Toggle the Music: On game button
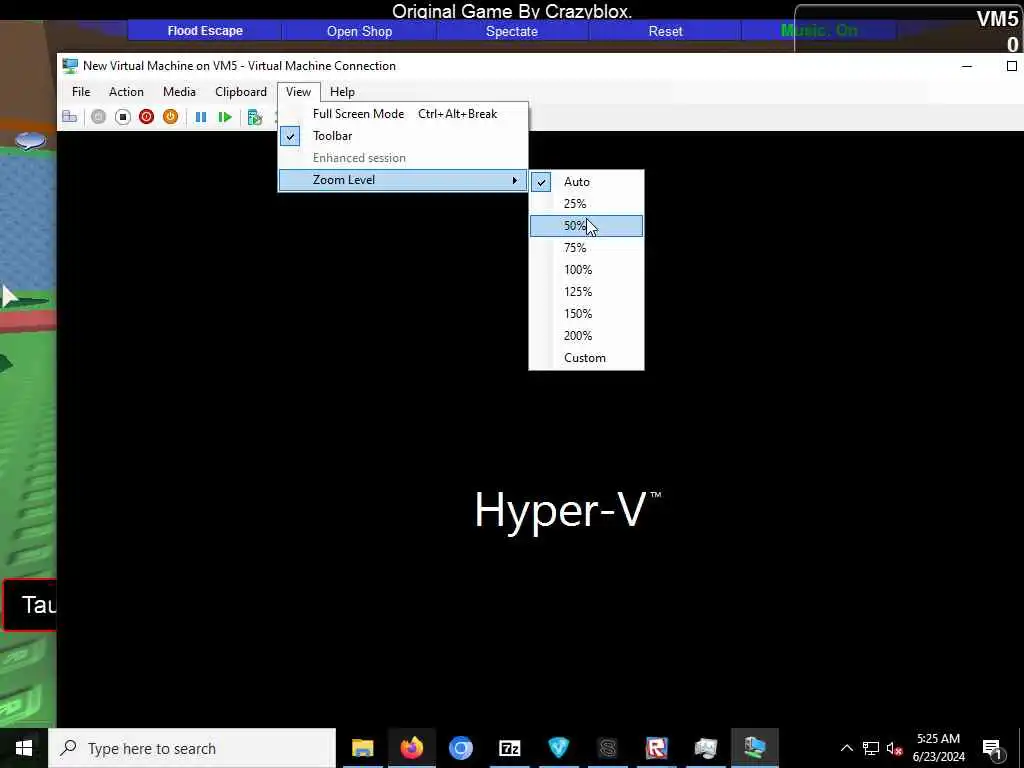This screenshot has height=768, width=1024. [x=819, y=31]
